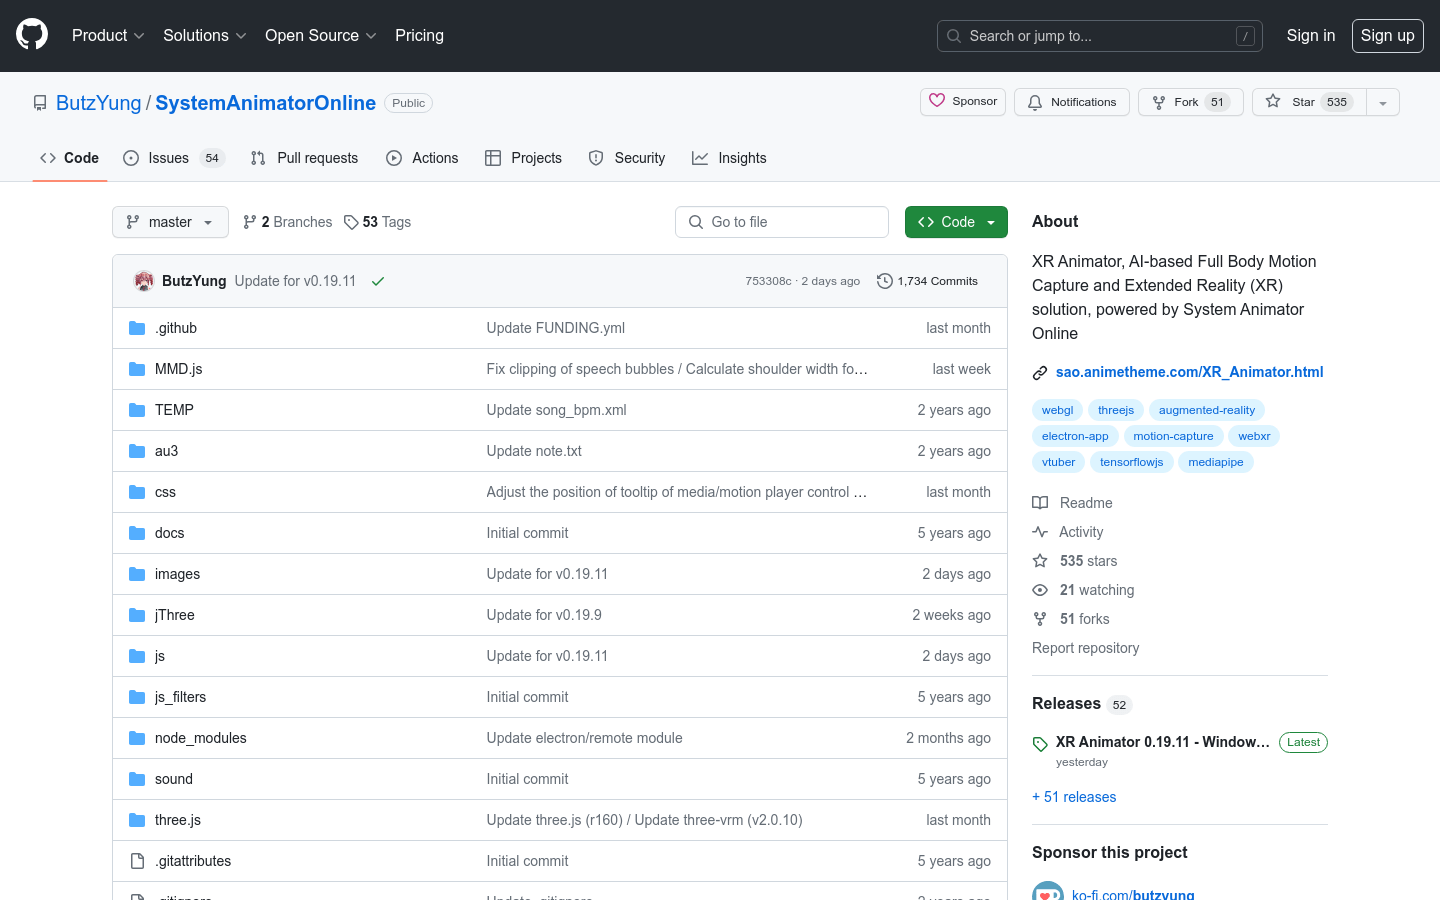1440x900 pixels.
Task: Click the images folder icon
Action: click(x=137, y=574)
